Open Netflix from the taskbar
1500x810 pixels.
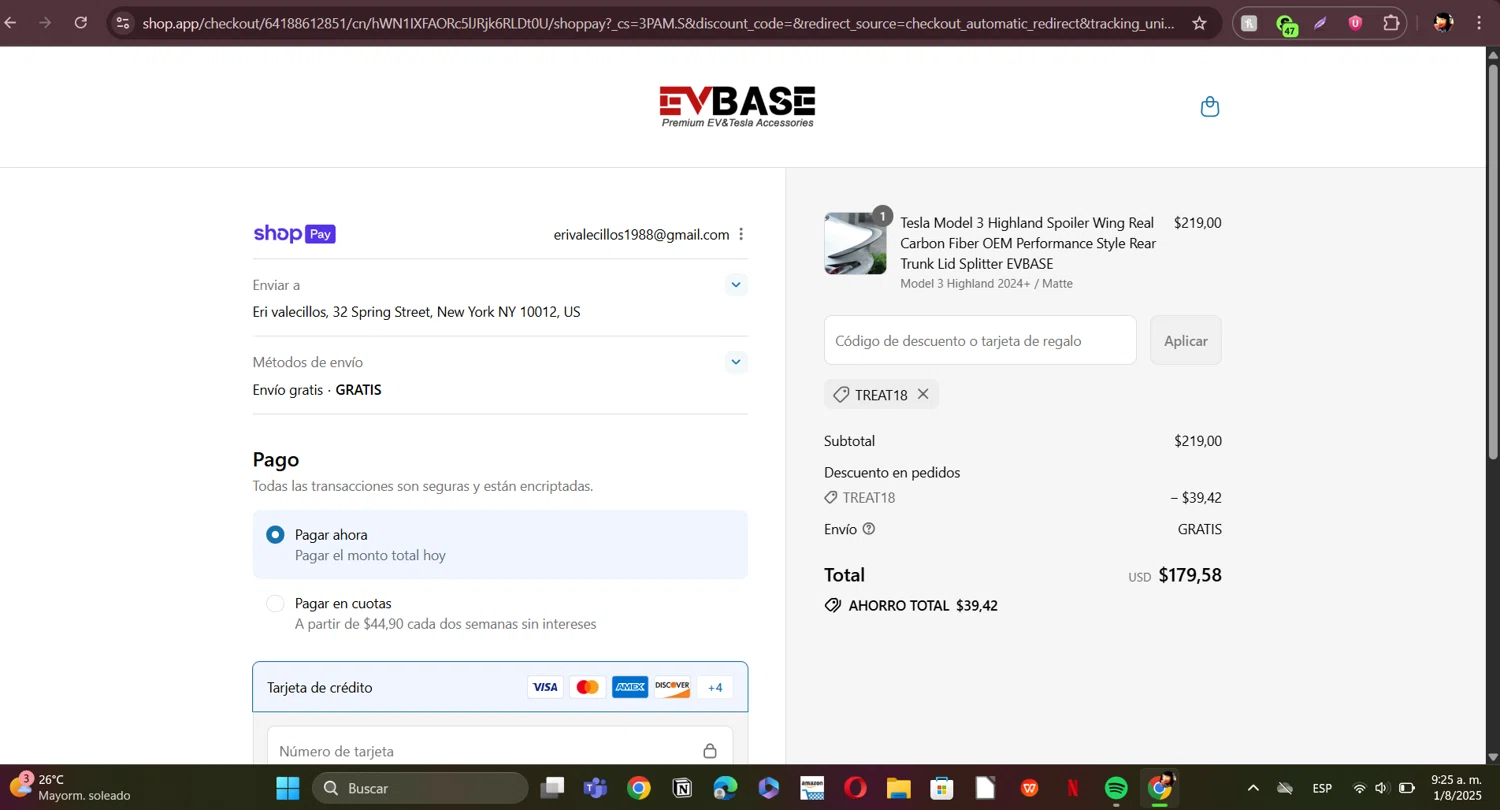[x=1072, y=788]
